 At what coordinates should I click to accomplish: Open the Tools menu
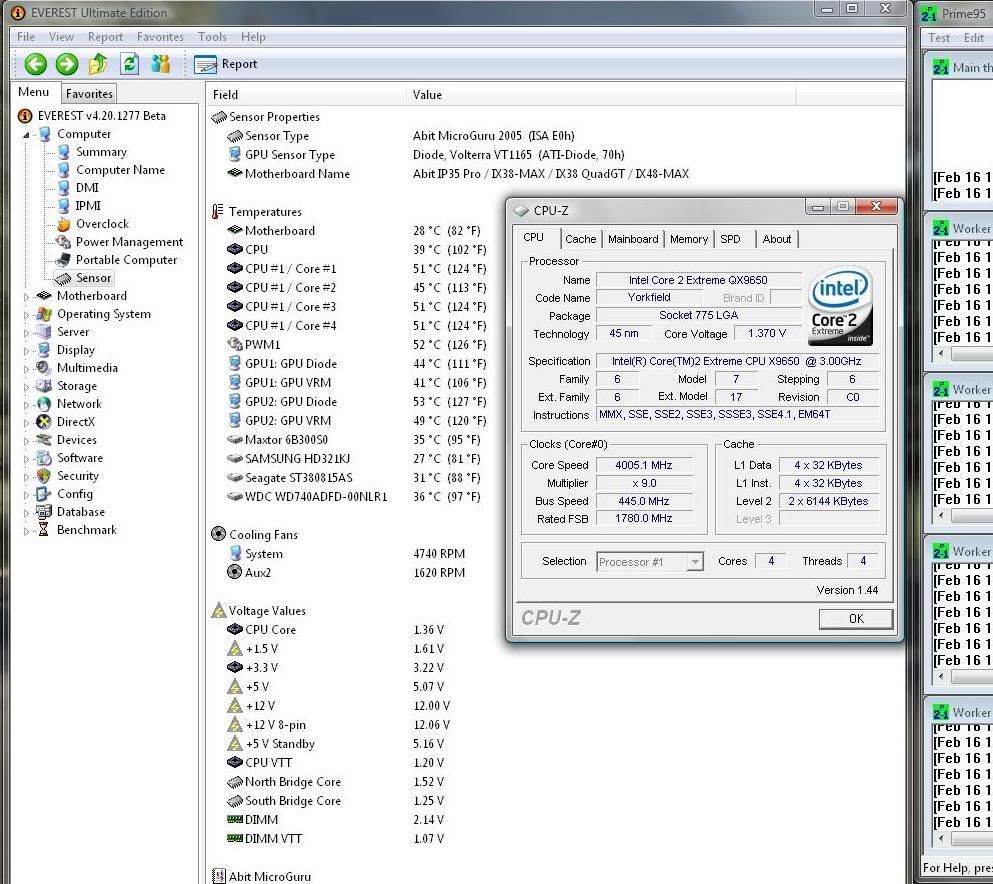point(212,37)
